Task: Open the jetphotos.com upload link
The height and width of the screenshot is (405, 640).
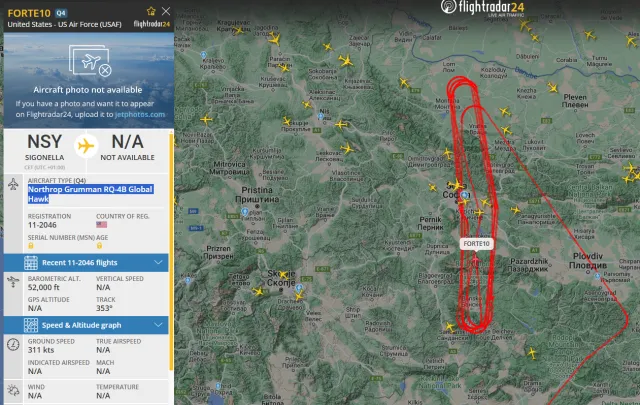Action: tap(140, 114)
